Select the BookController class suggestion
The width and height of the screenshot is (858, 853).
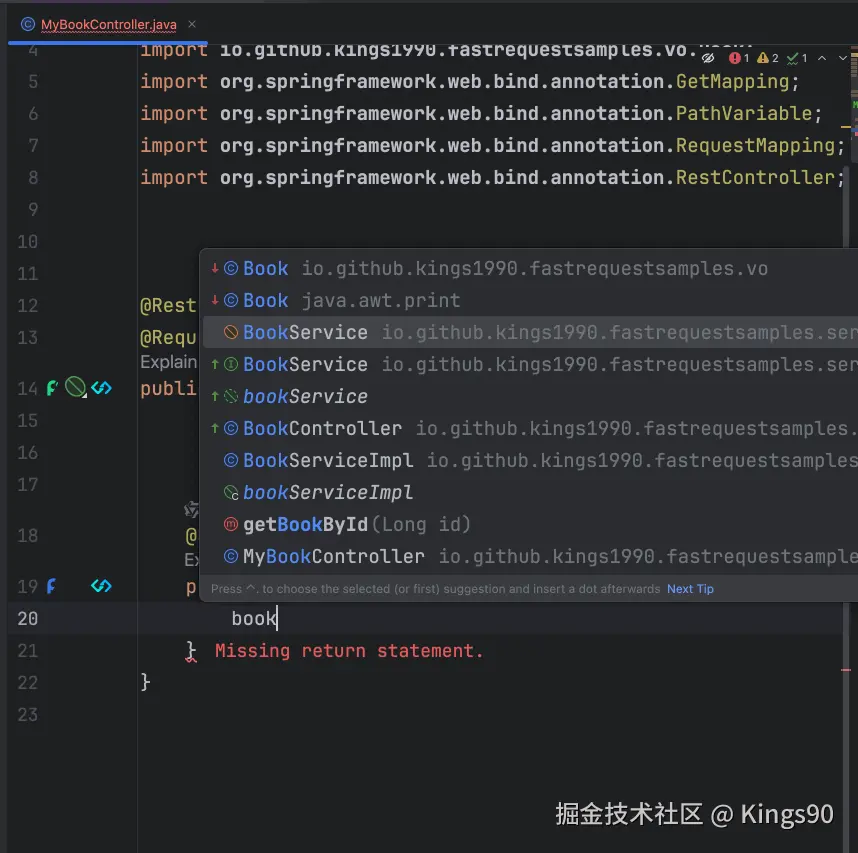point(531,428)
